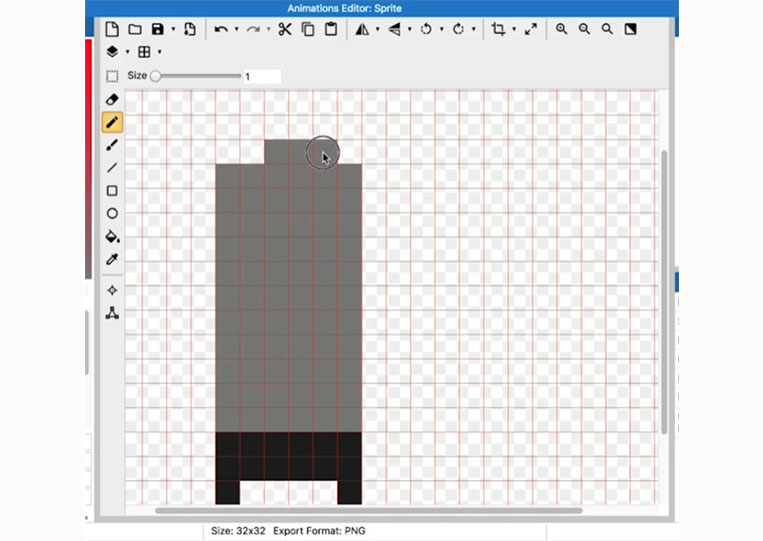Image resolution: width=763 pixels, height=541 pixels.
Task: Select the Eraser tool
Action: coord(112,100)
